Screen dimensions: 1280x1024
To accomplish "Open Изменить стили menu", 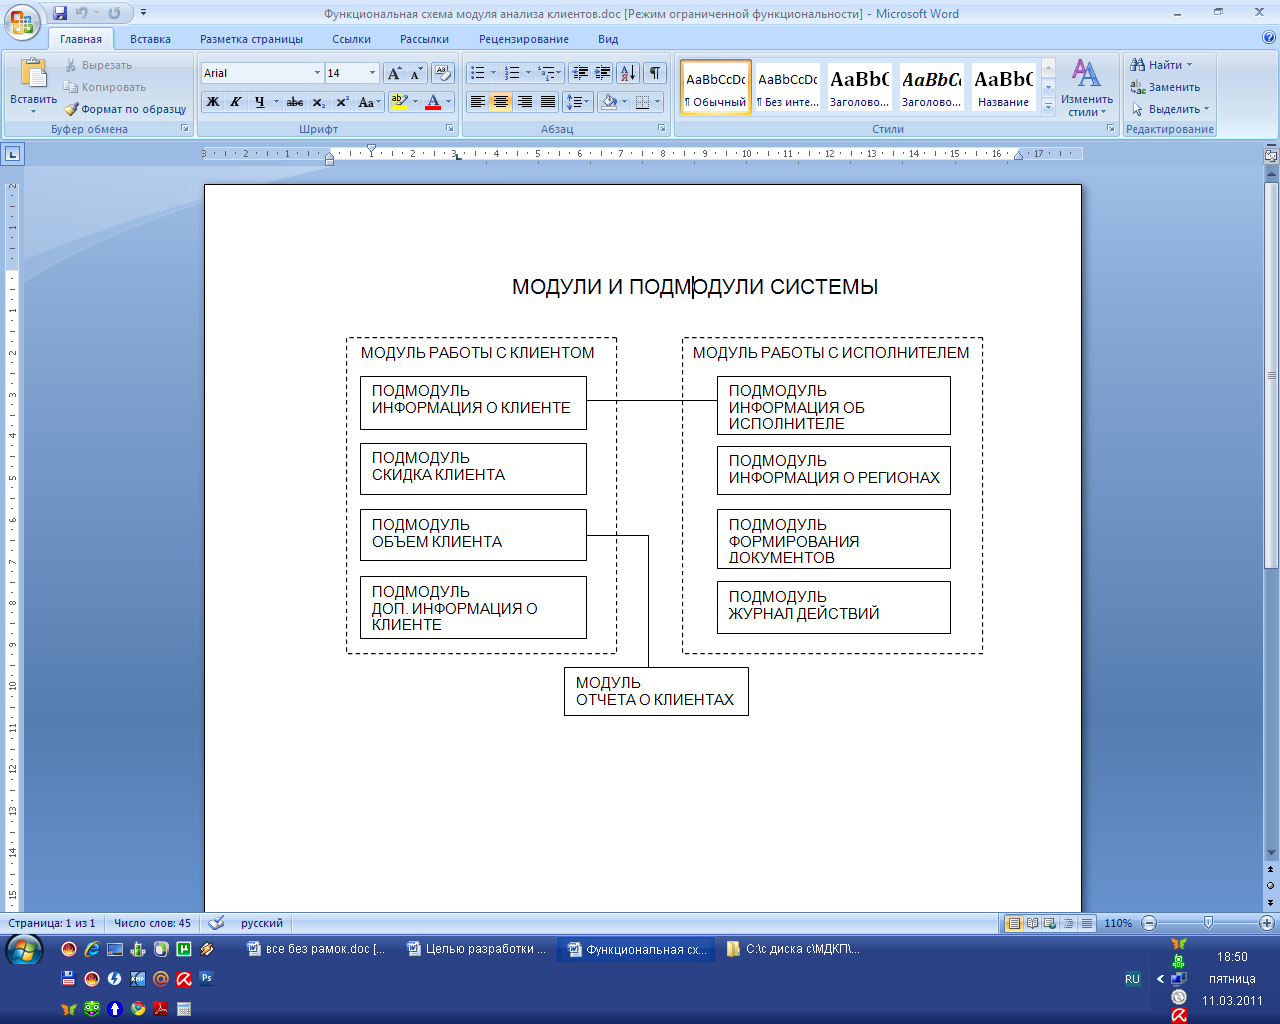I will point(1086,87).
